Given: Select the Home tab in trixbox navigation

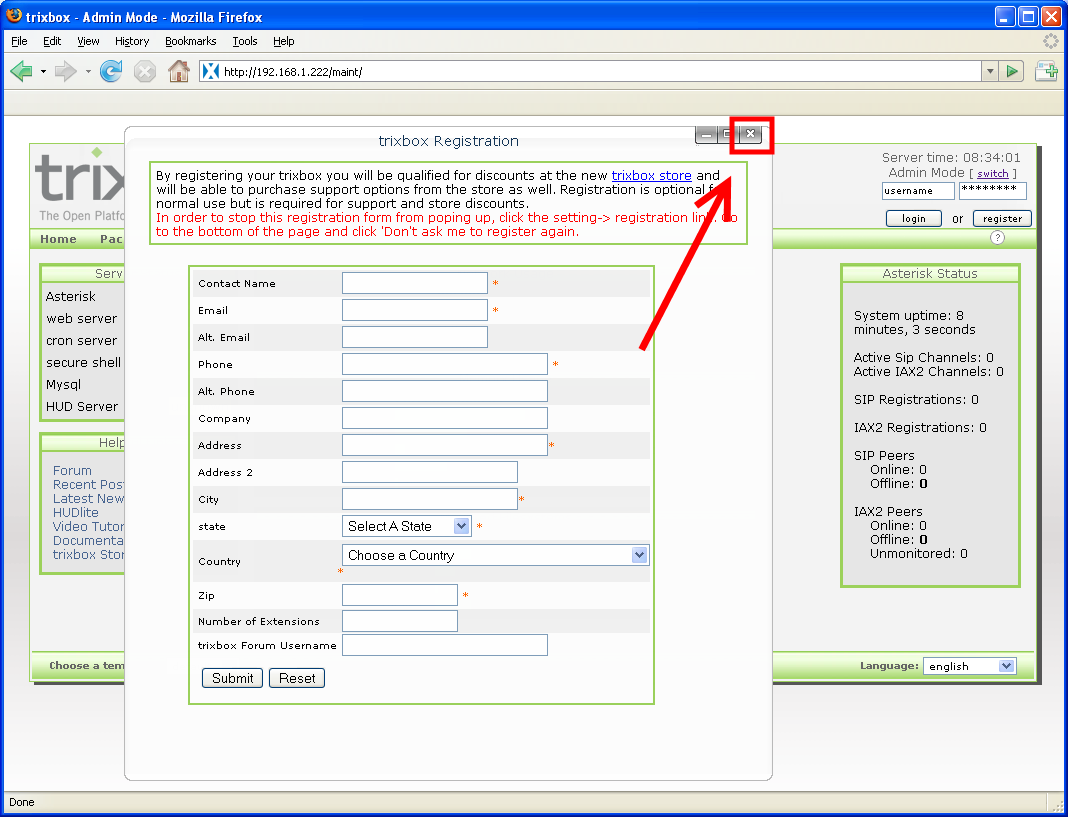Looking at the screenshot, I should [58, 239].
